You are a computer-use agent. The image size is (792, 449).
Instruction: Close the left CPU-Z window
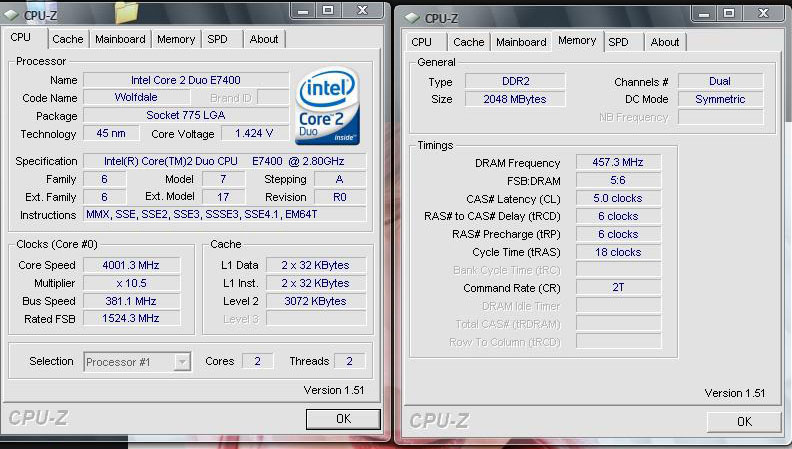tap(362, 11)
